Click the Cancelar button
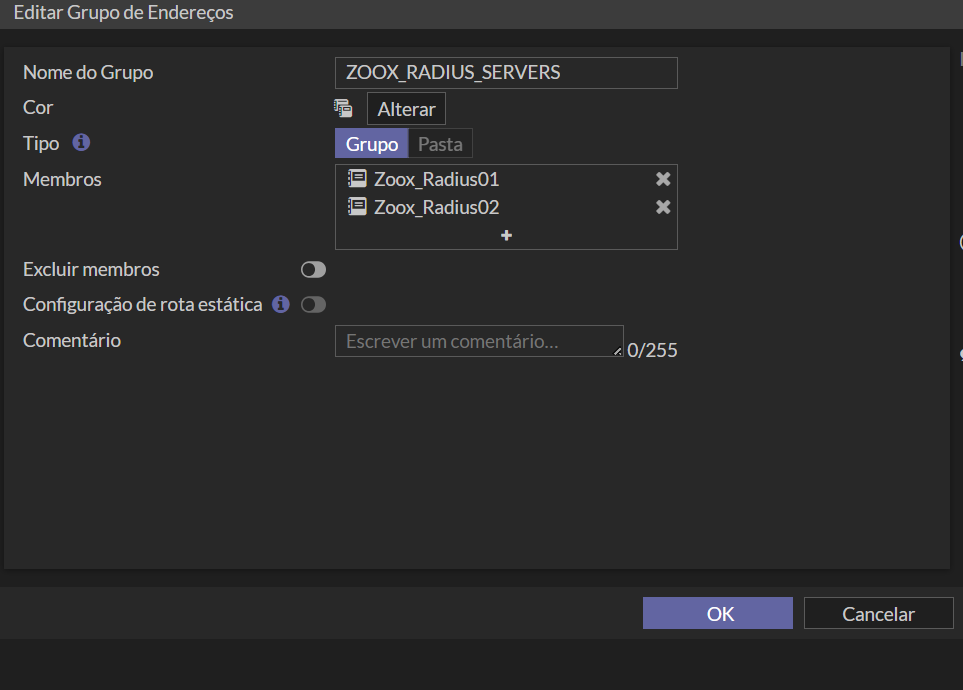 (x=878, y=613)
